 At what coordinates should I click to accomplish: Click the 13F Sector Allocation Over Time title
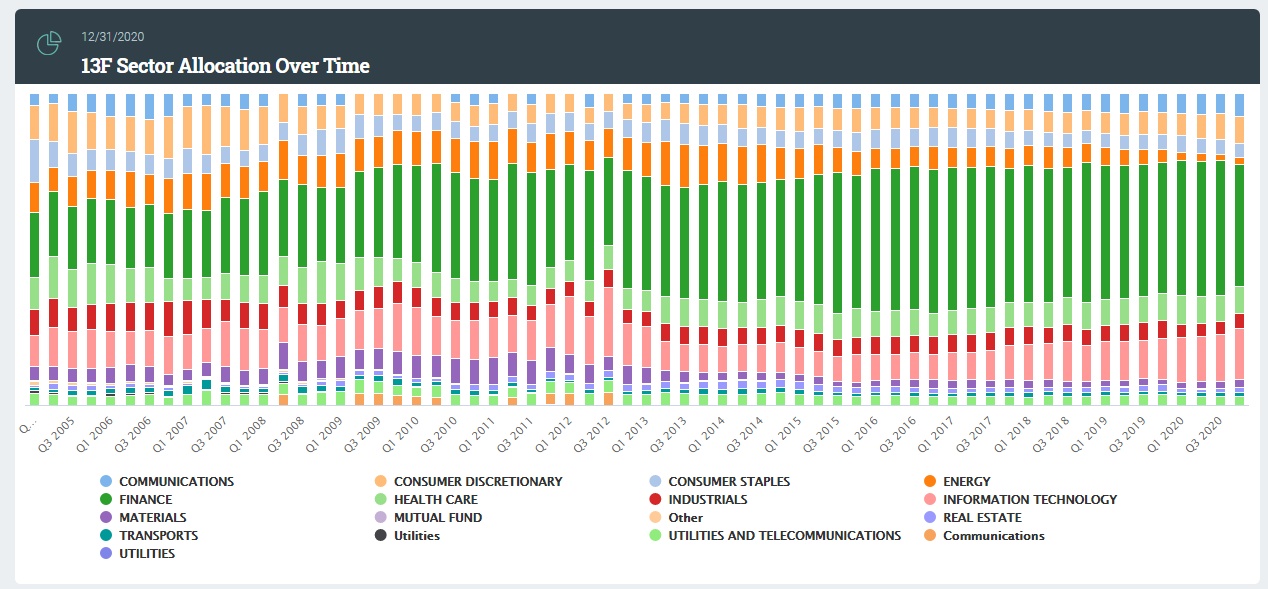225,67
